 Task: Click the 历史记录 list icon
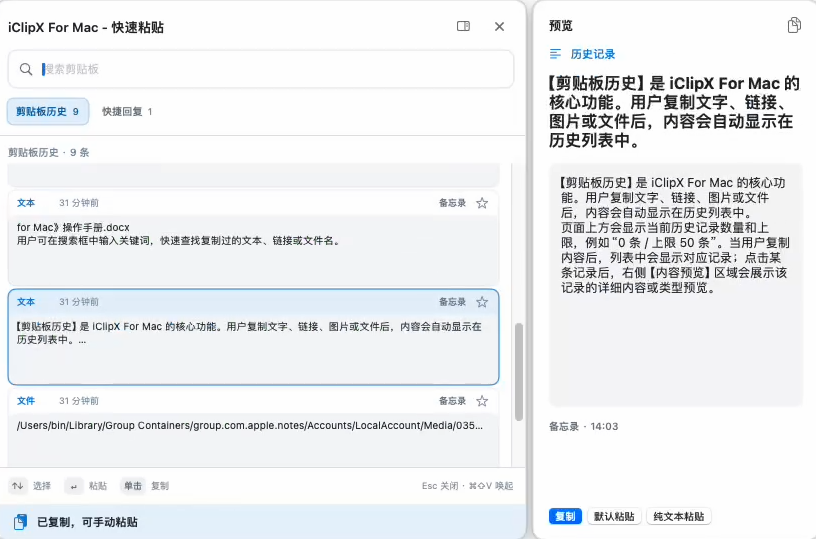click(x=555, y=54)
